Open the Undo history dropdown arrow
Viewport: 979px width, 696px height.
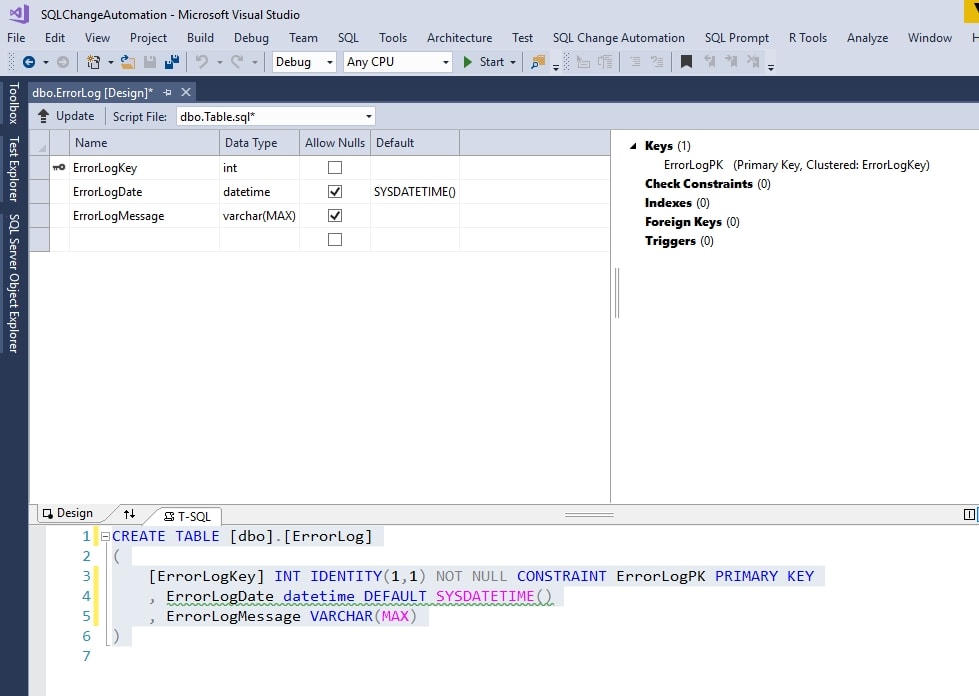coord(219,62)
